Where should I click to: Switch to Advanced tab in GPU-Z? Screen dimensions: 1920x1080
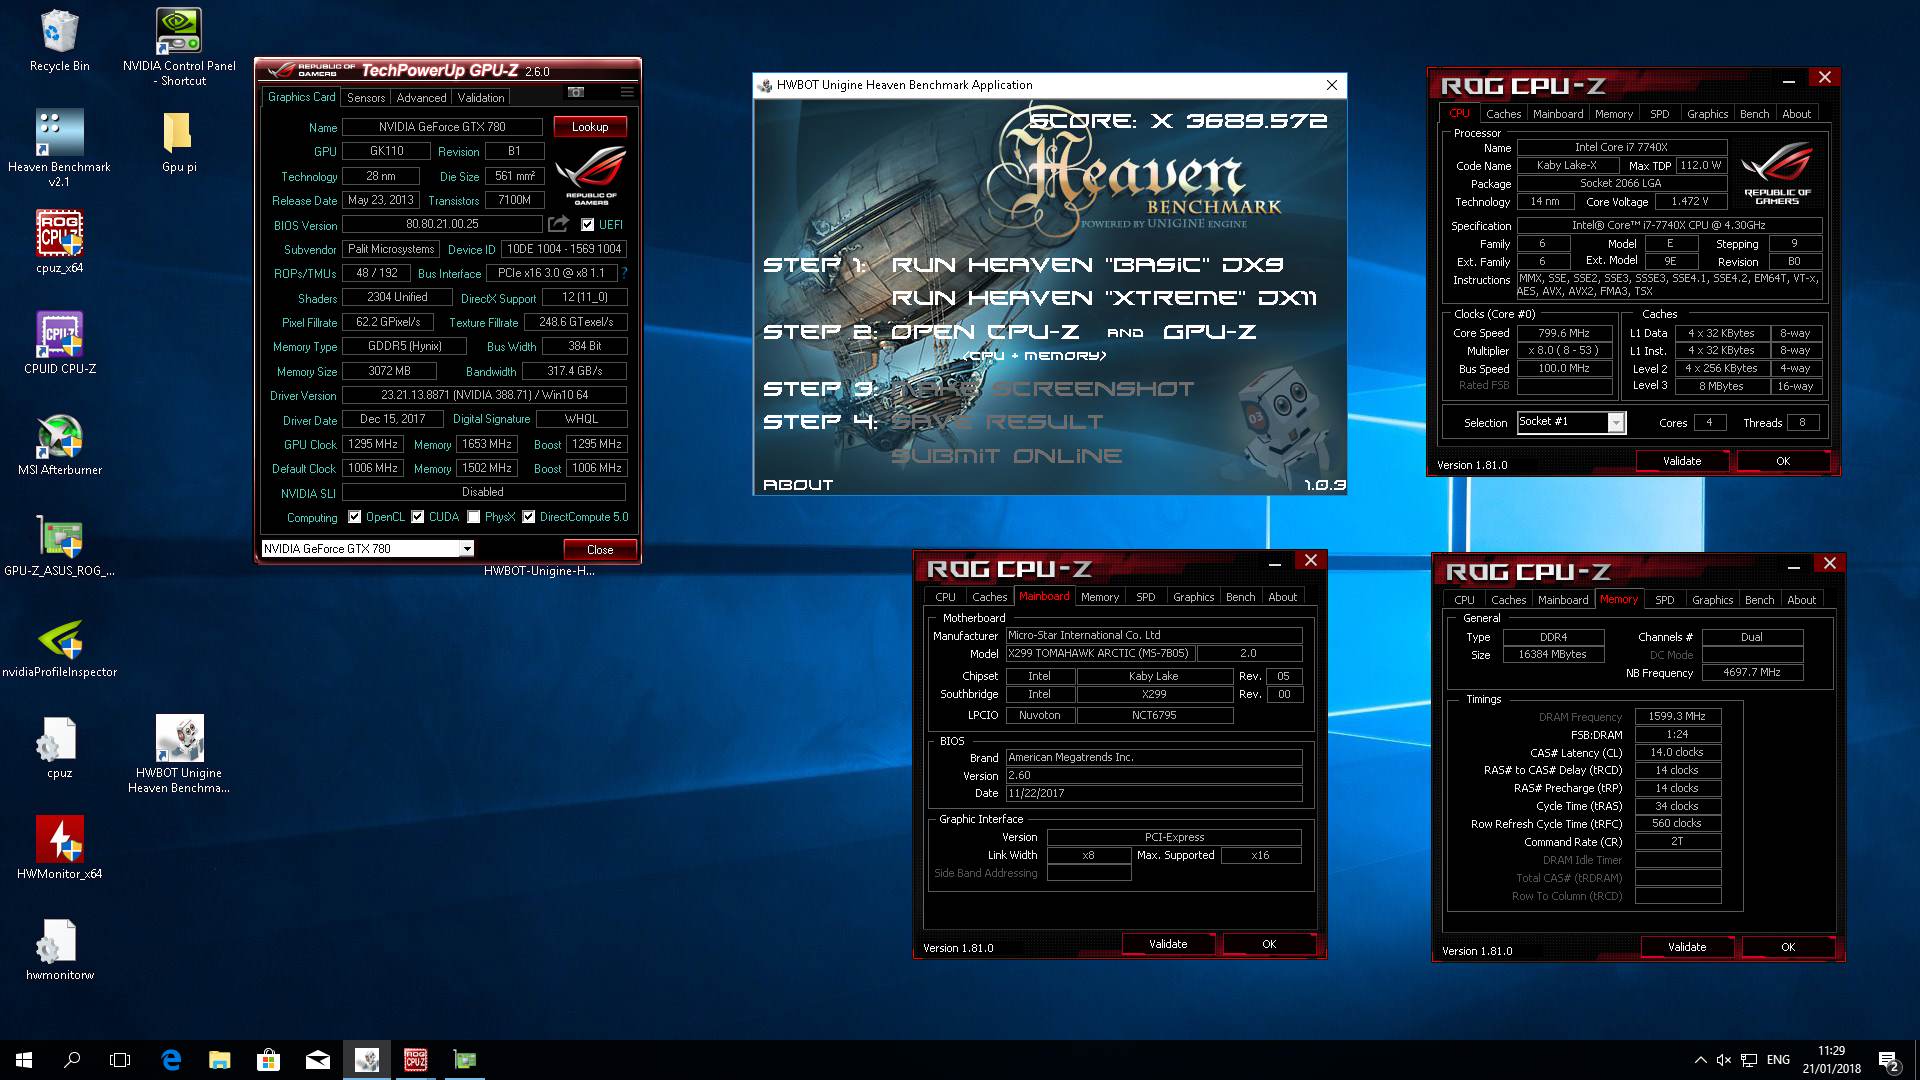tap(421, 98)
